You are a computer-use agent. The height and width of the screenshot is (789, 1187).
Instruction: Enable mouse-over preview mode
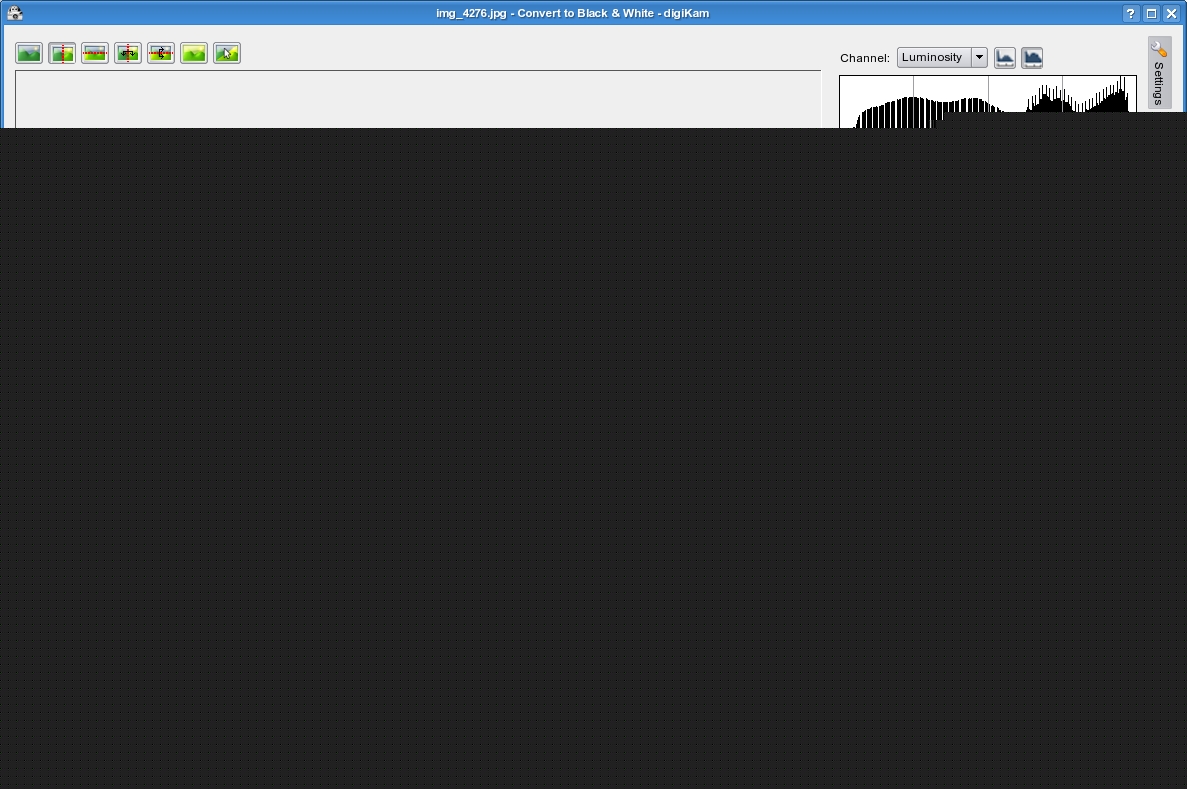(x=227, y=53)
